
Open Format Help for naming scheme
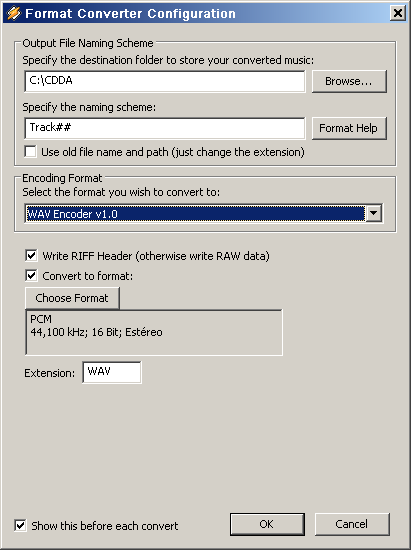[x=349, y=128]
